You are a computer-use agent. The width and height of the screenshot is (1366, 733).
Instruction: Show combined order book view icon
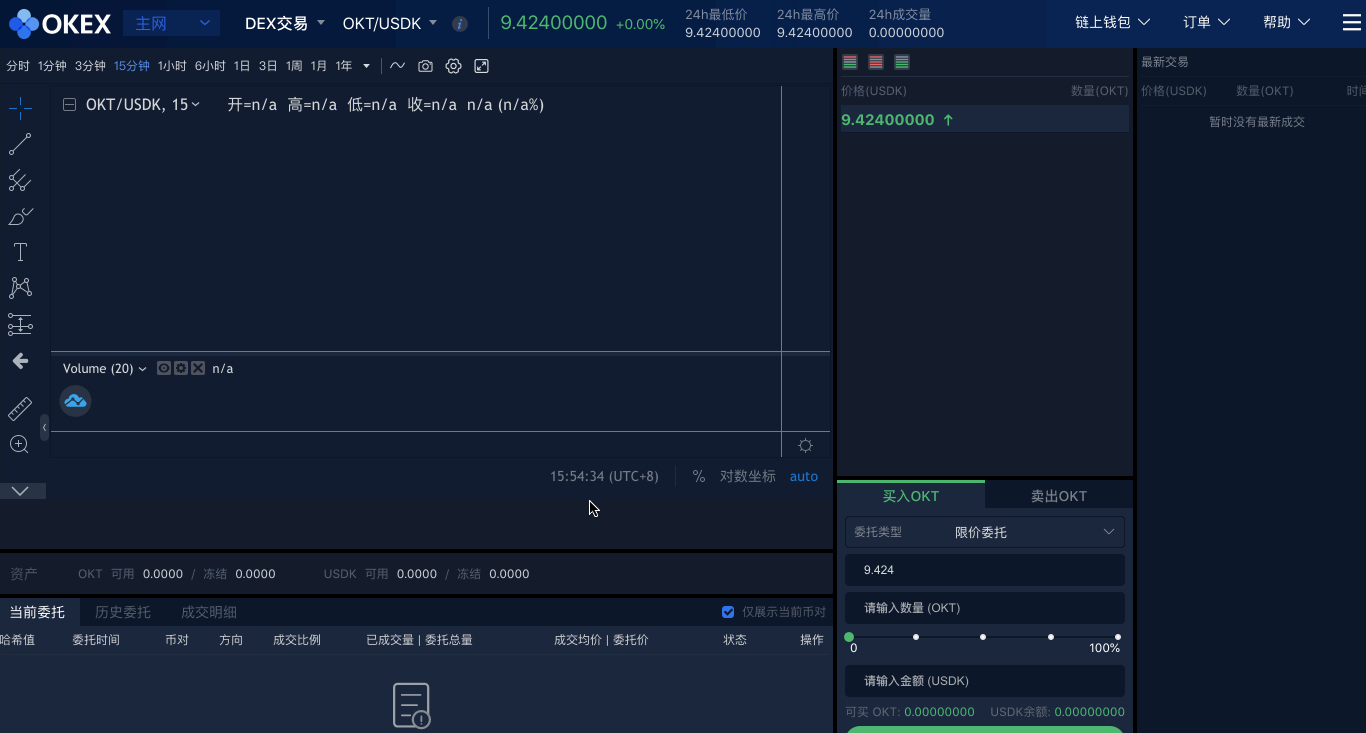click(850, 62)
